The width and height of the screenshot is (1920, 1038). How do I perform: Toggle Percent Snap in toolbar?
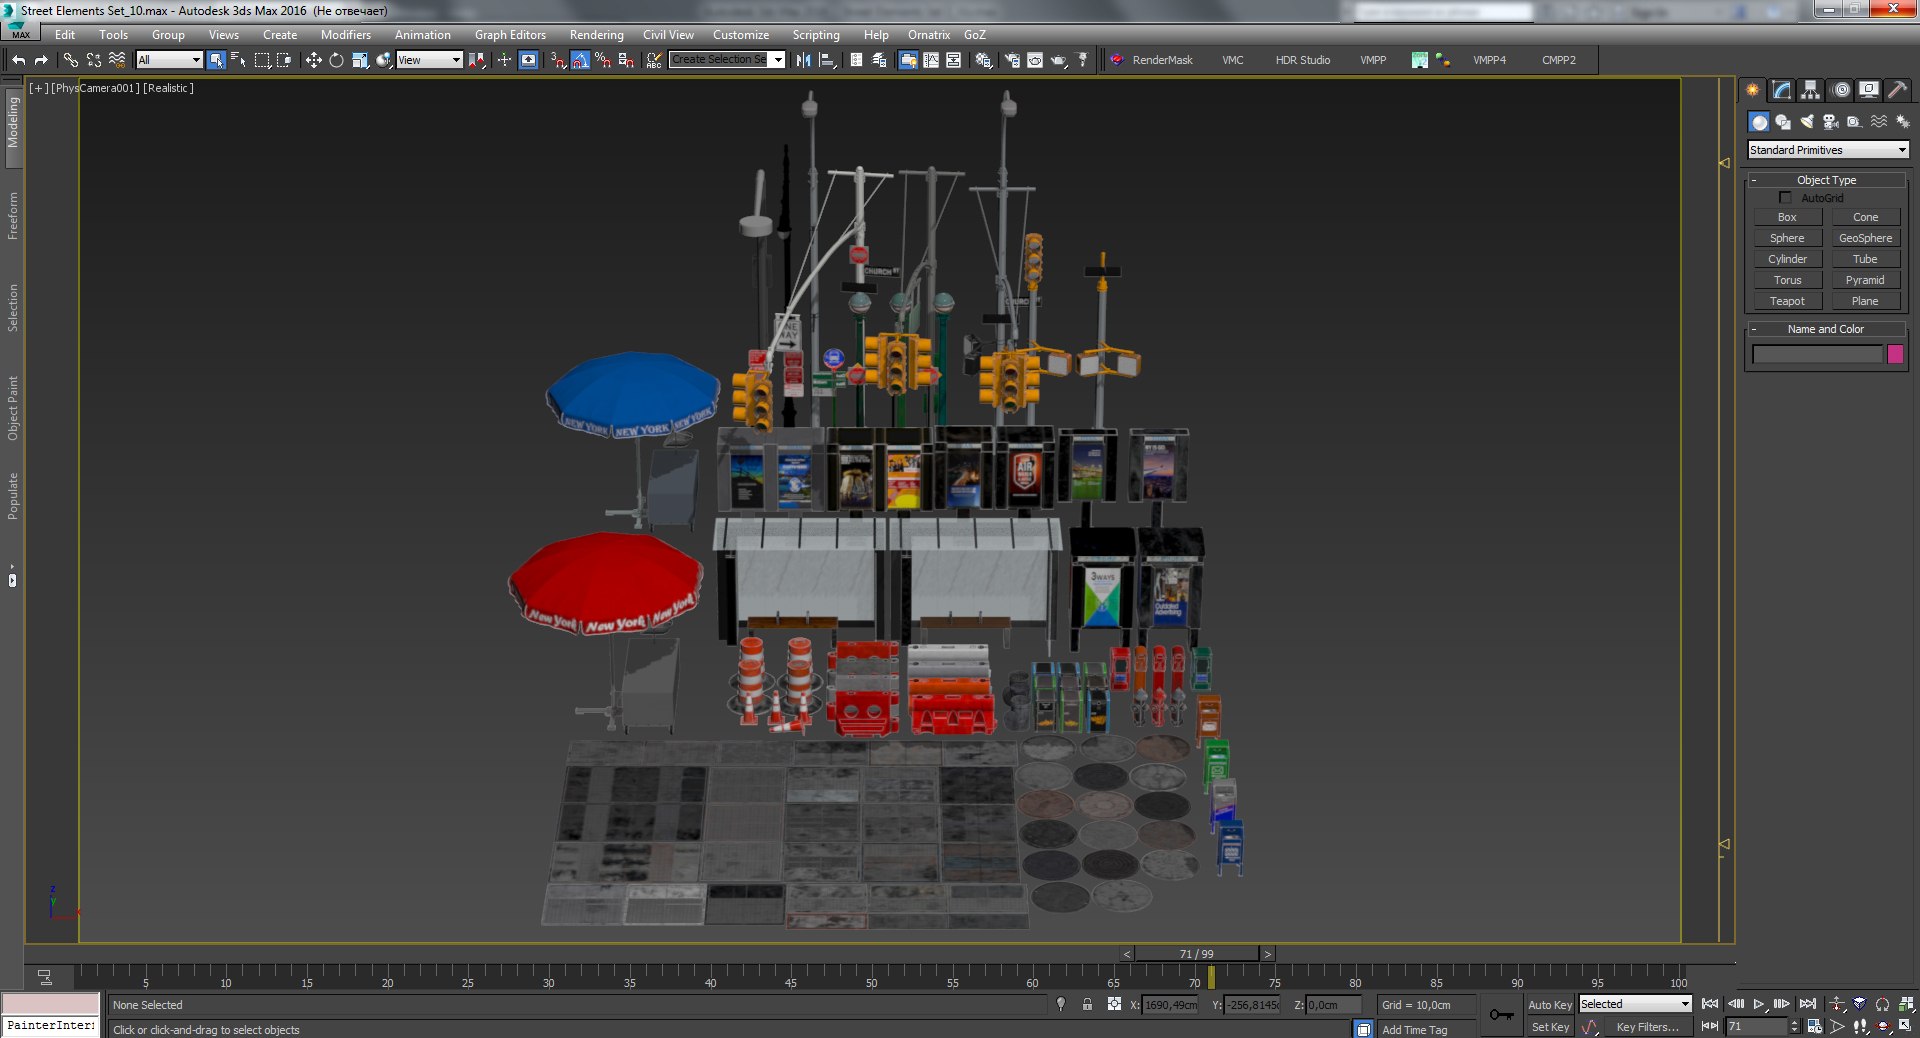(603, 60)
